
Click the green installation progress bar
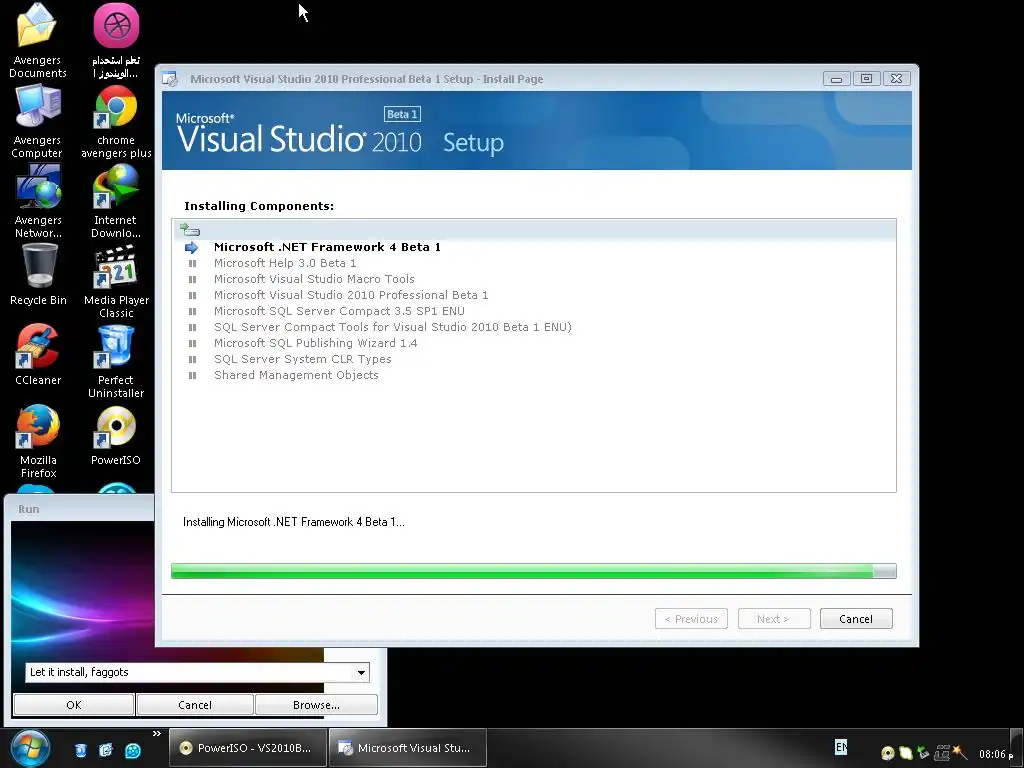click(534, 571)
